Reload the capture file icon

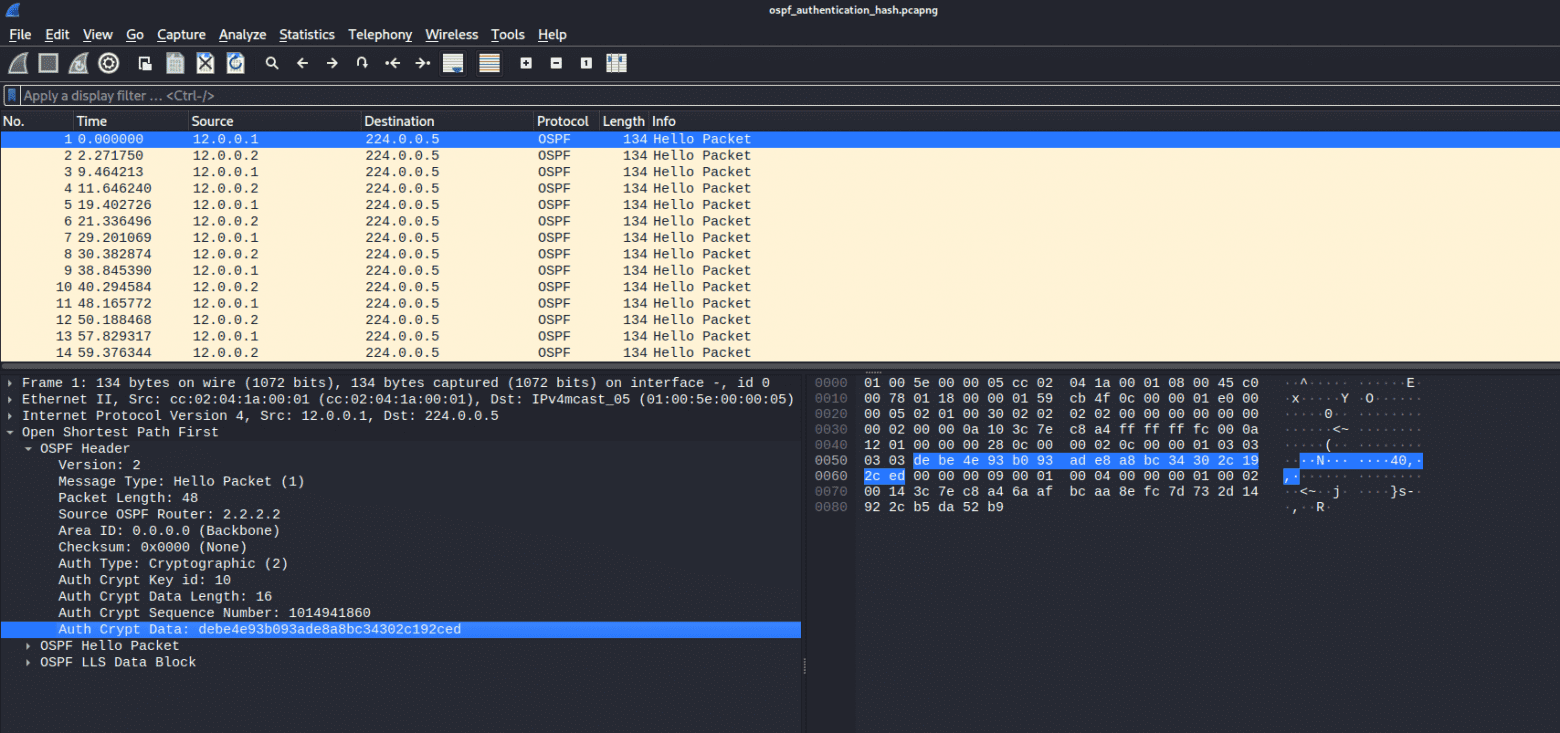(235, 63)
